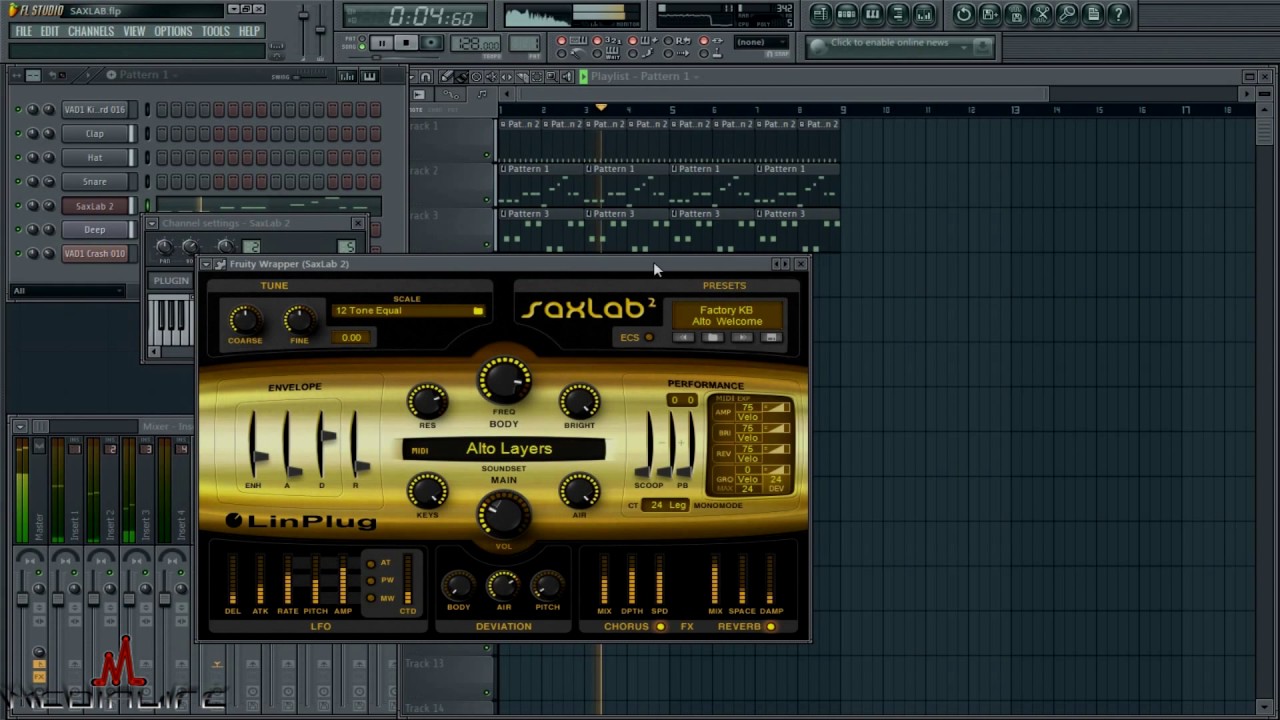The width and height of the screenshot is (1280, 720).
Task: Mute the Clap channel green LED
Action: point(17,133)
